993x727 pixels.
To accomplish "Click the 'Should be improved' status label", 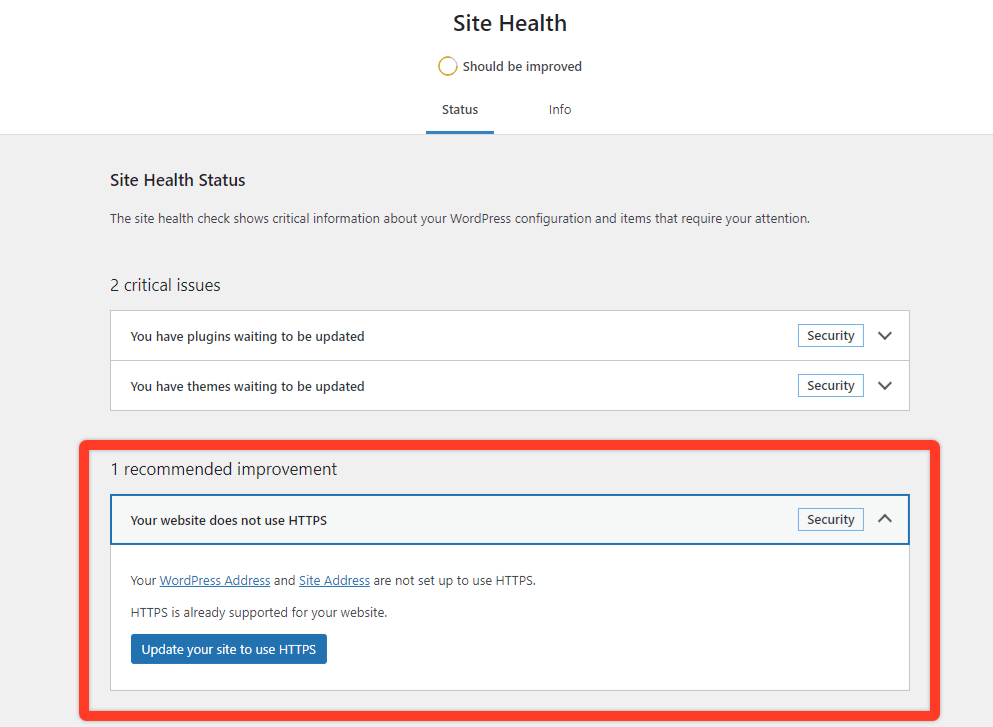I will tap(522, 66).
